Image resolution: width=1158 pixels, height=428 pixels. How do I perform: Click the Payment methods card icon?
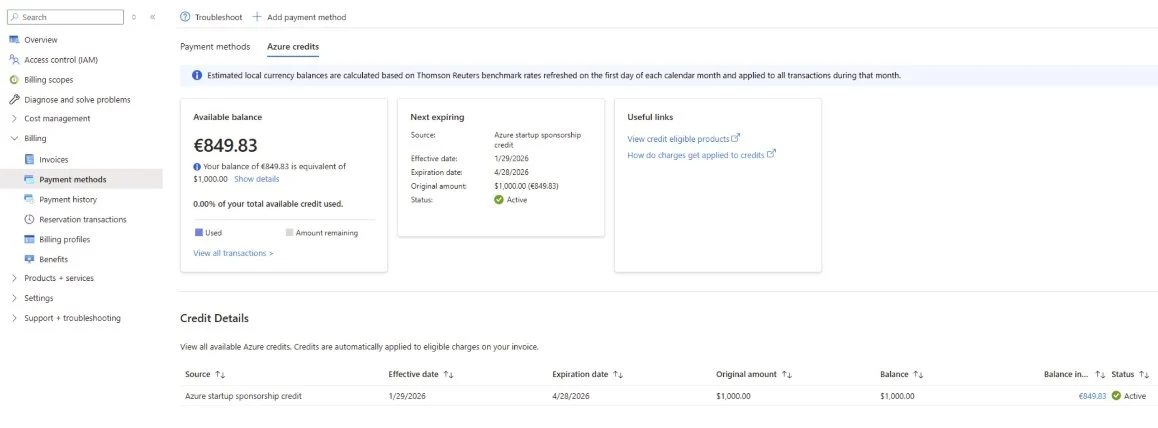pyautogui.click(x=30, y=179)
